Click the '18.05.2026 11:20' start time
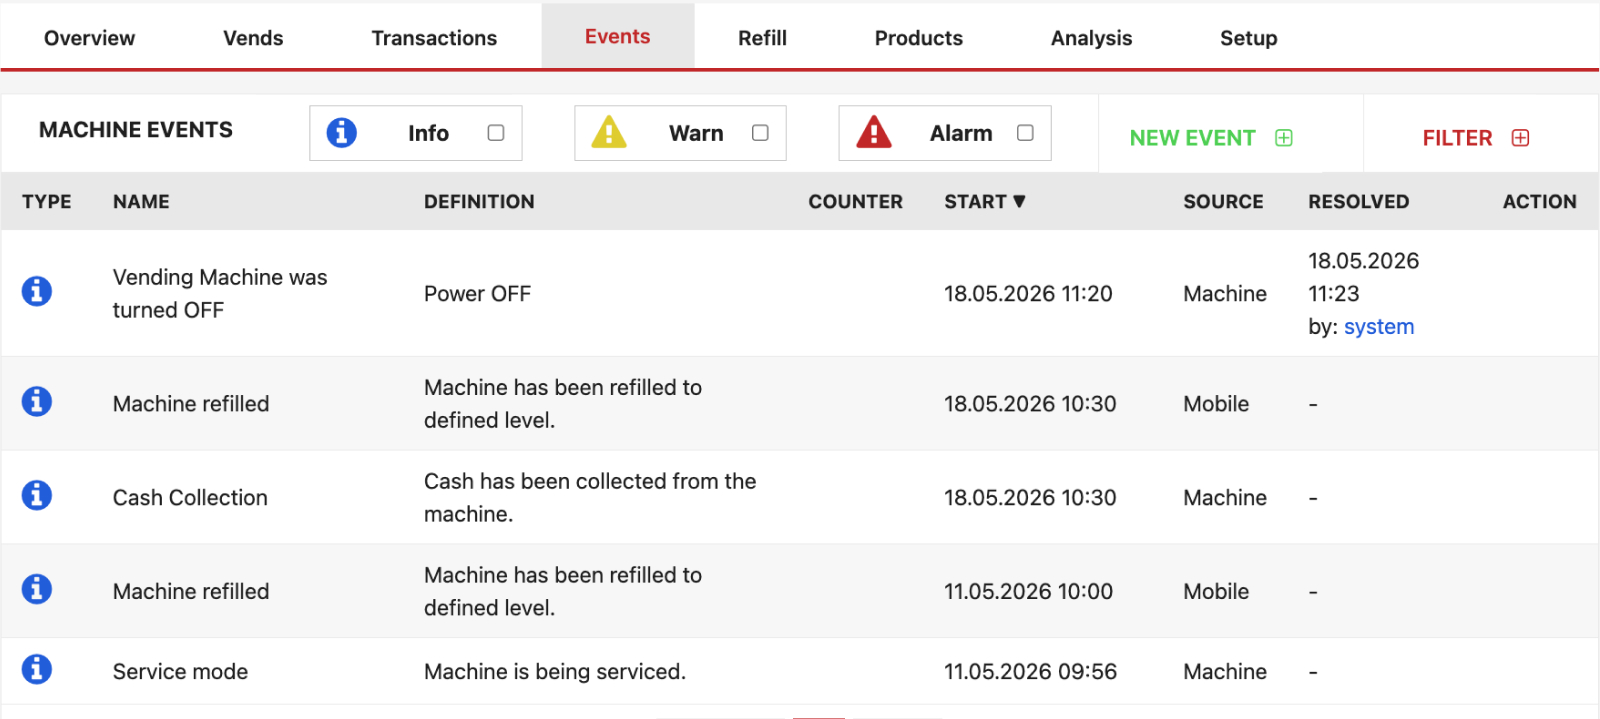This screenshot has width=1600, height=719. pos(1028,294)
